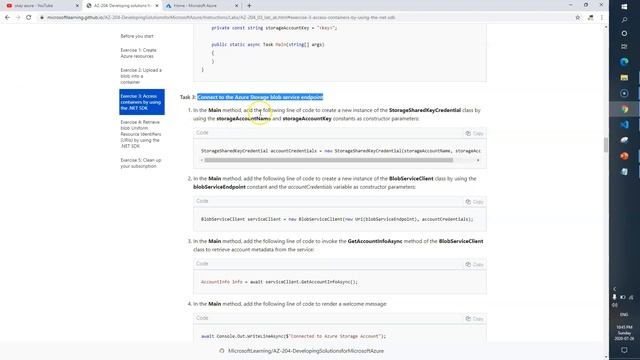Click the bold StorageSharedKeyCredential word
The image size is (640, 360).
(425, 110)
